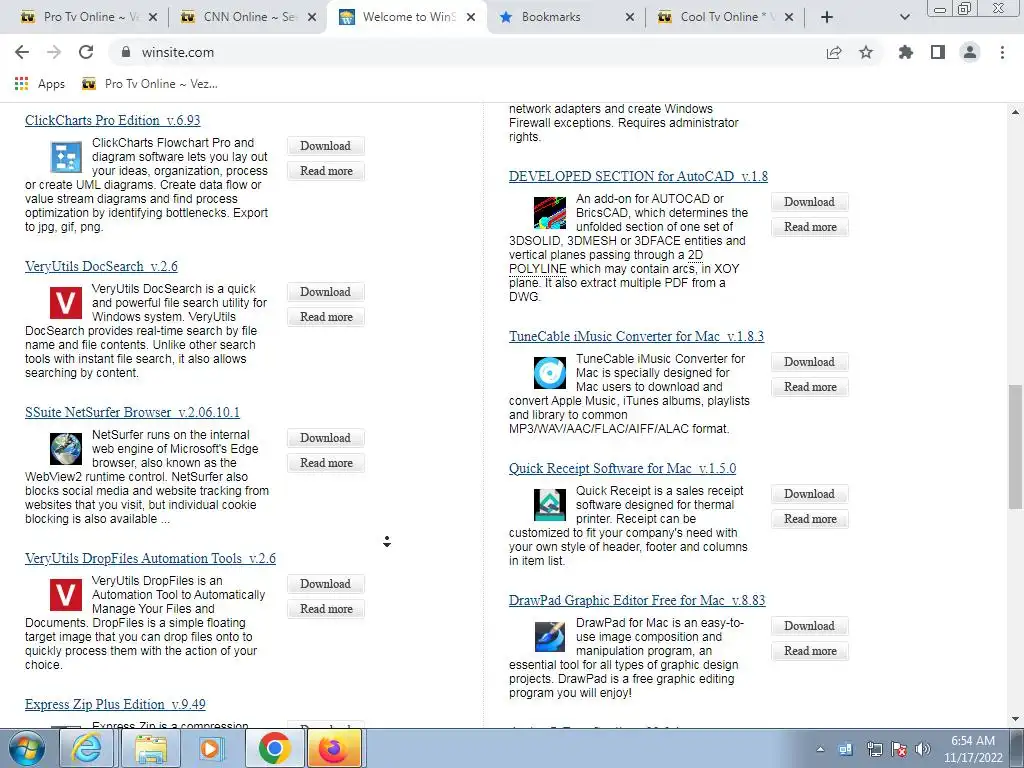Open VeryUtils DropFiles Automation Tools link
The width and height of the screenshot is (1024, 768).
[150, 558]
